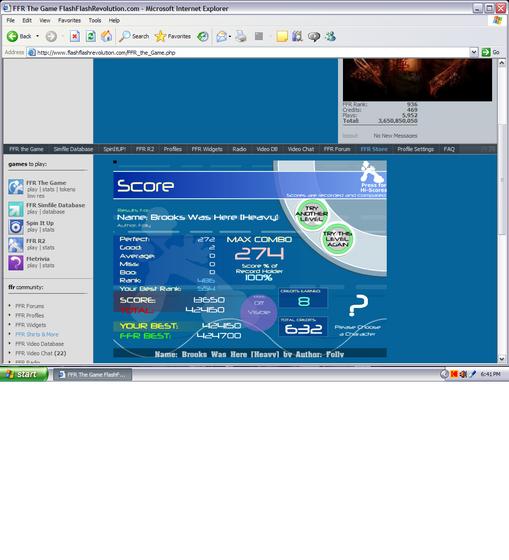Click the profile avatar image thumbnail

[417, 80]
